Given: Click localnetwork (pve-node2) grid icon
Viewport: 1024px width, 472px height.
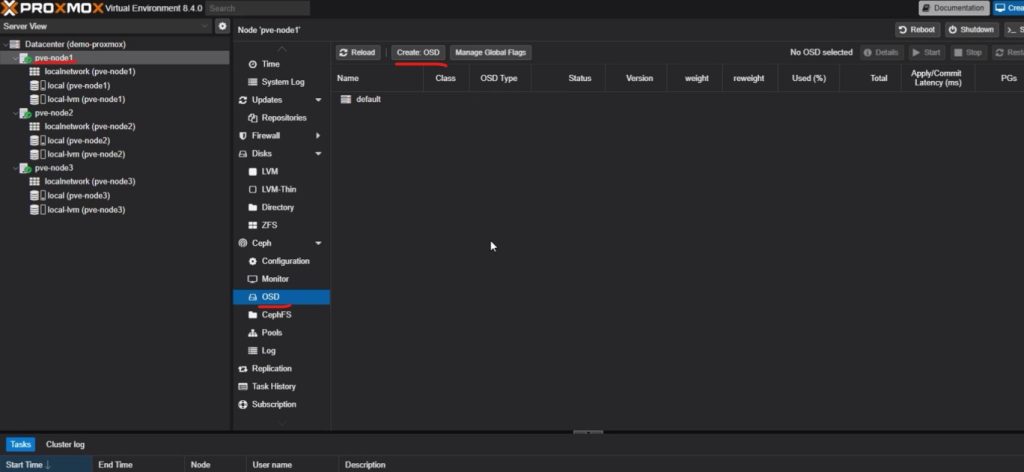Looking at the screenshot, I should (35, 127).
